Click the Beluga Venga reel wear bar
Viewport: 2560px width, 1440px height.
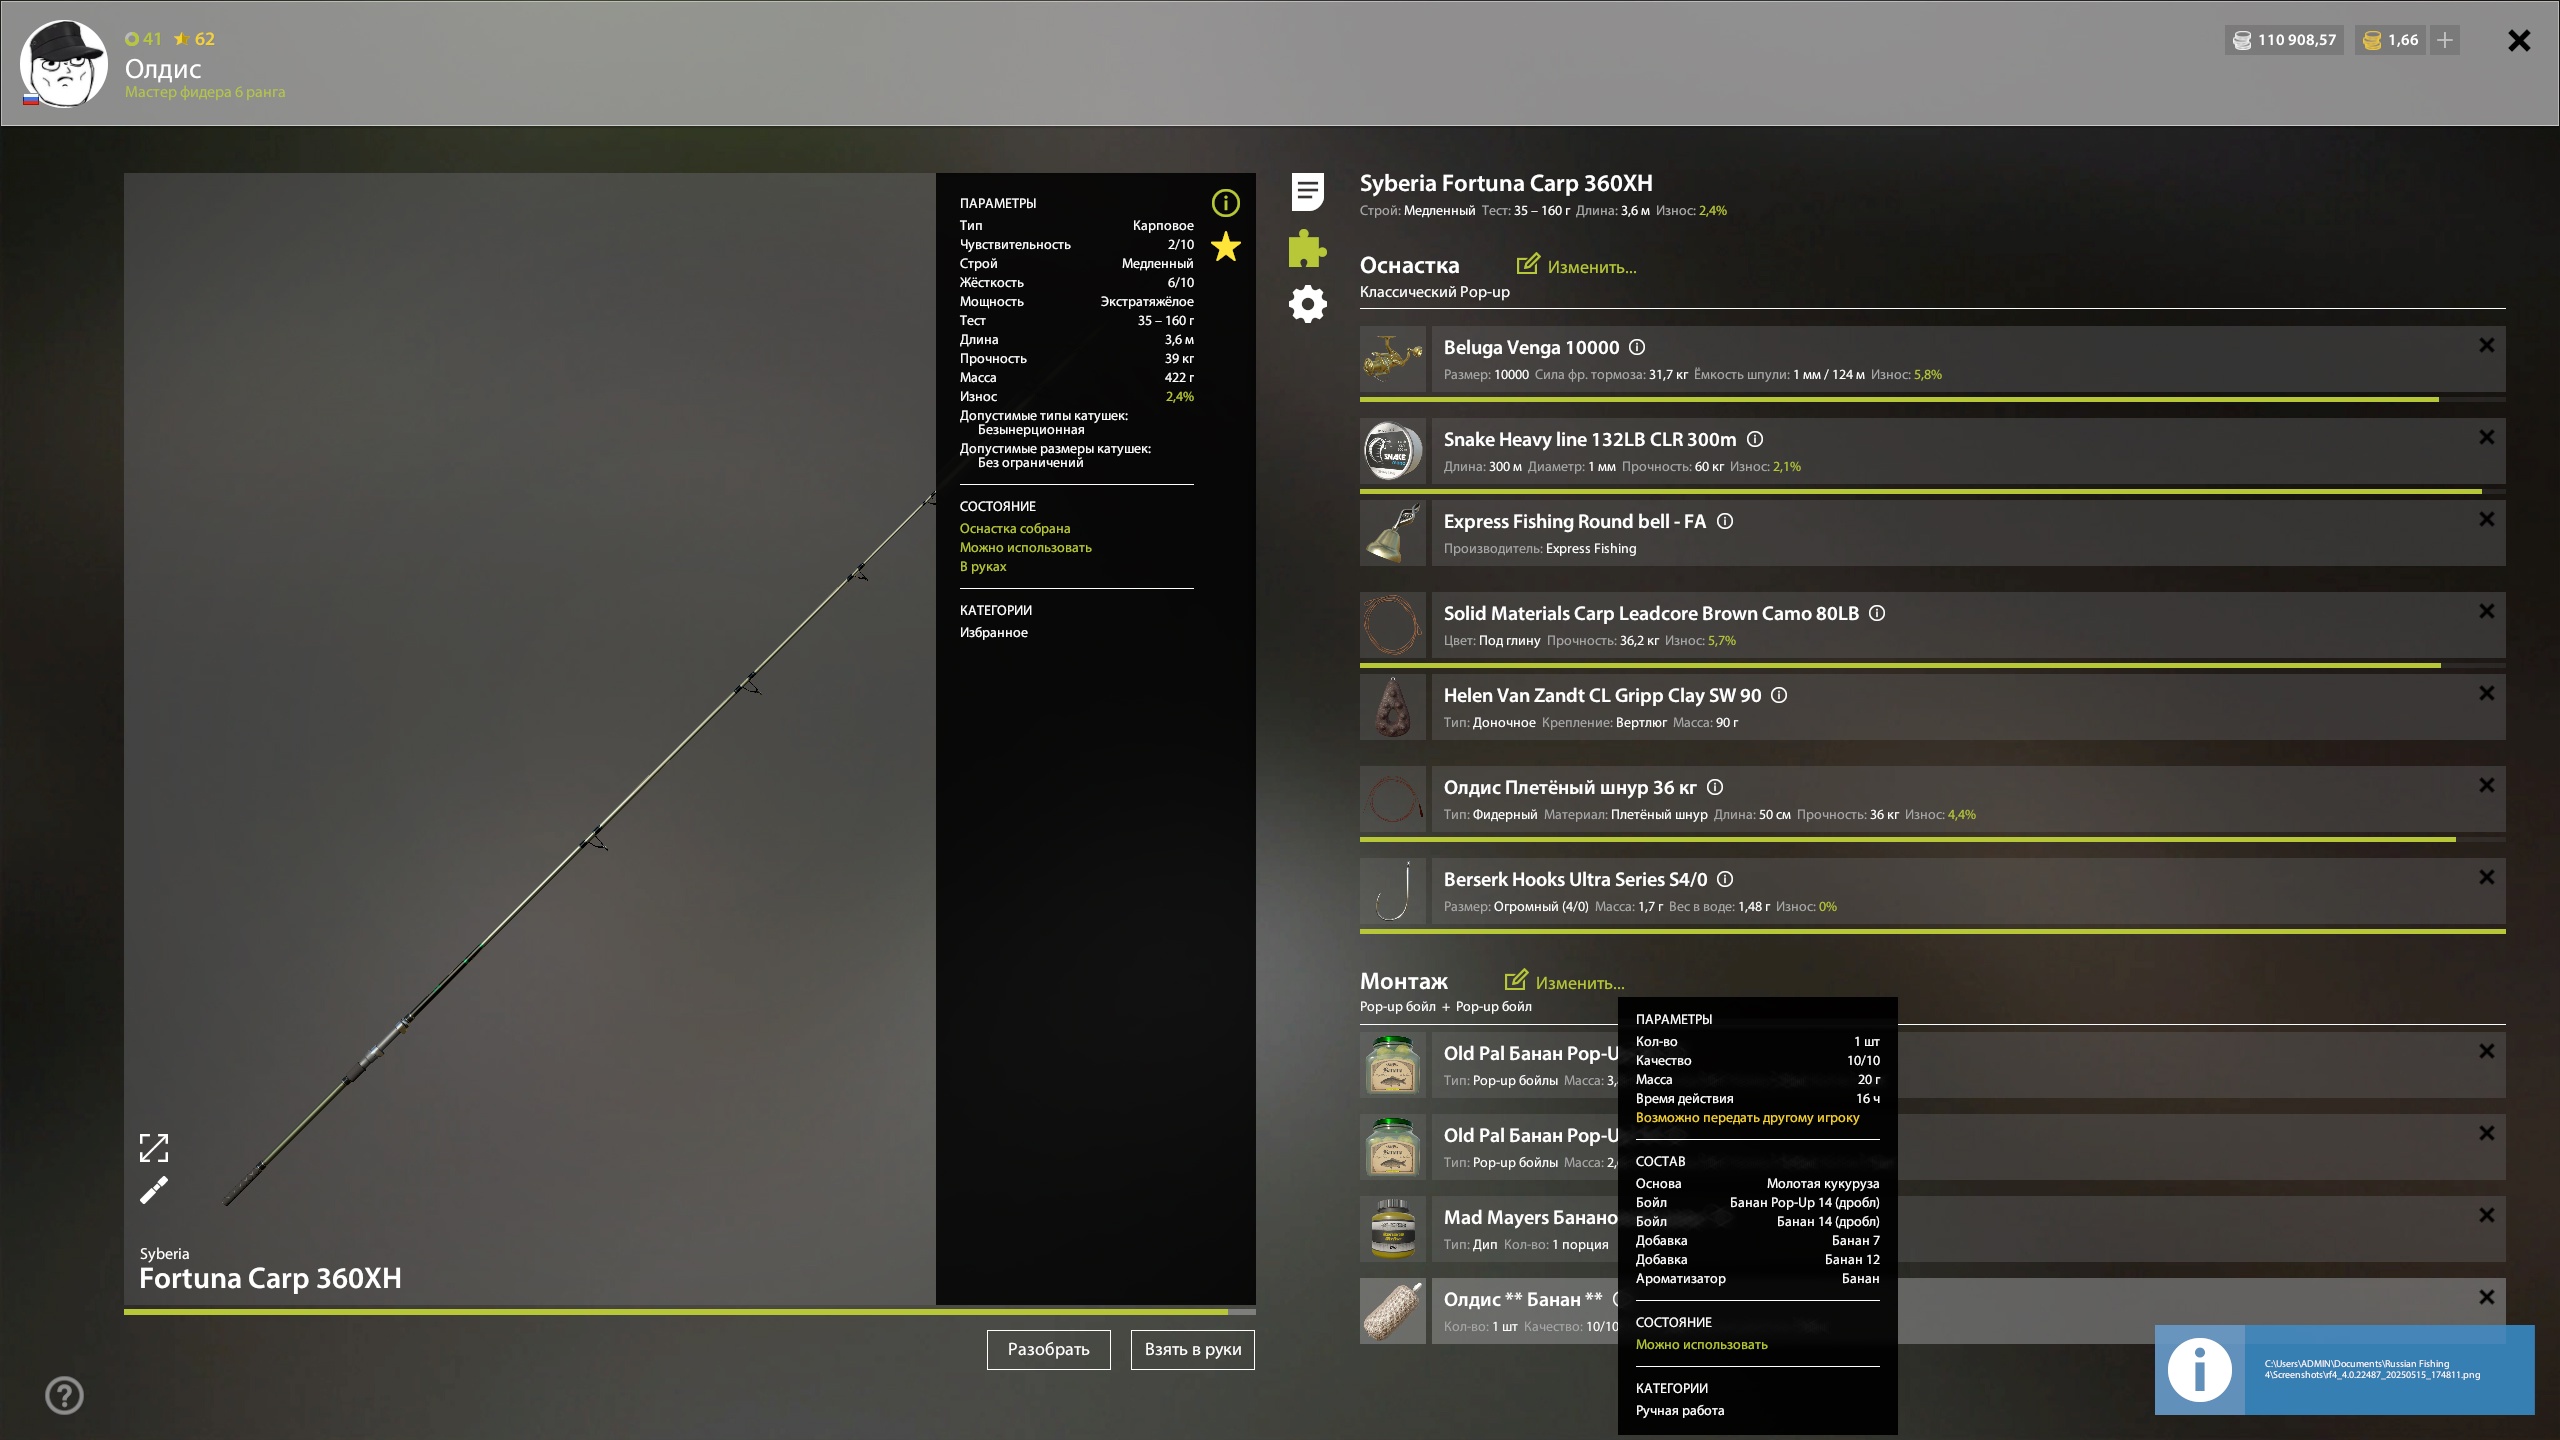pos(1932,399)
